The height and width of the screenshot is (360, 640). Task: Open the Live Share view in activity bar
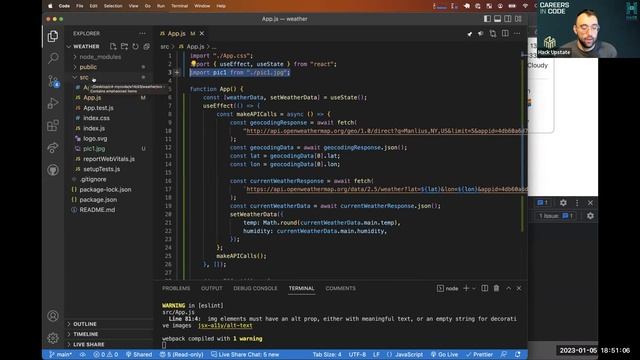pyautogui.click(x=53, y=147)
